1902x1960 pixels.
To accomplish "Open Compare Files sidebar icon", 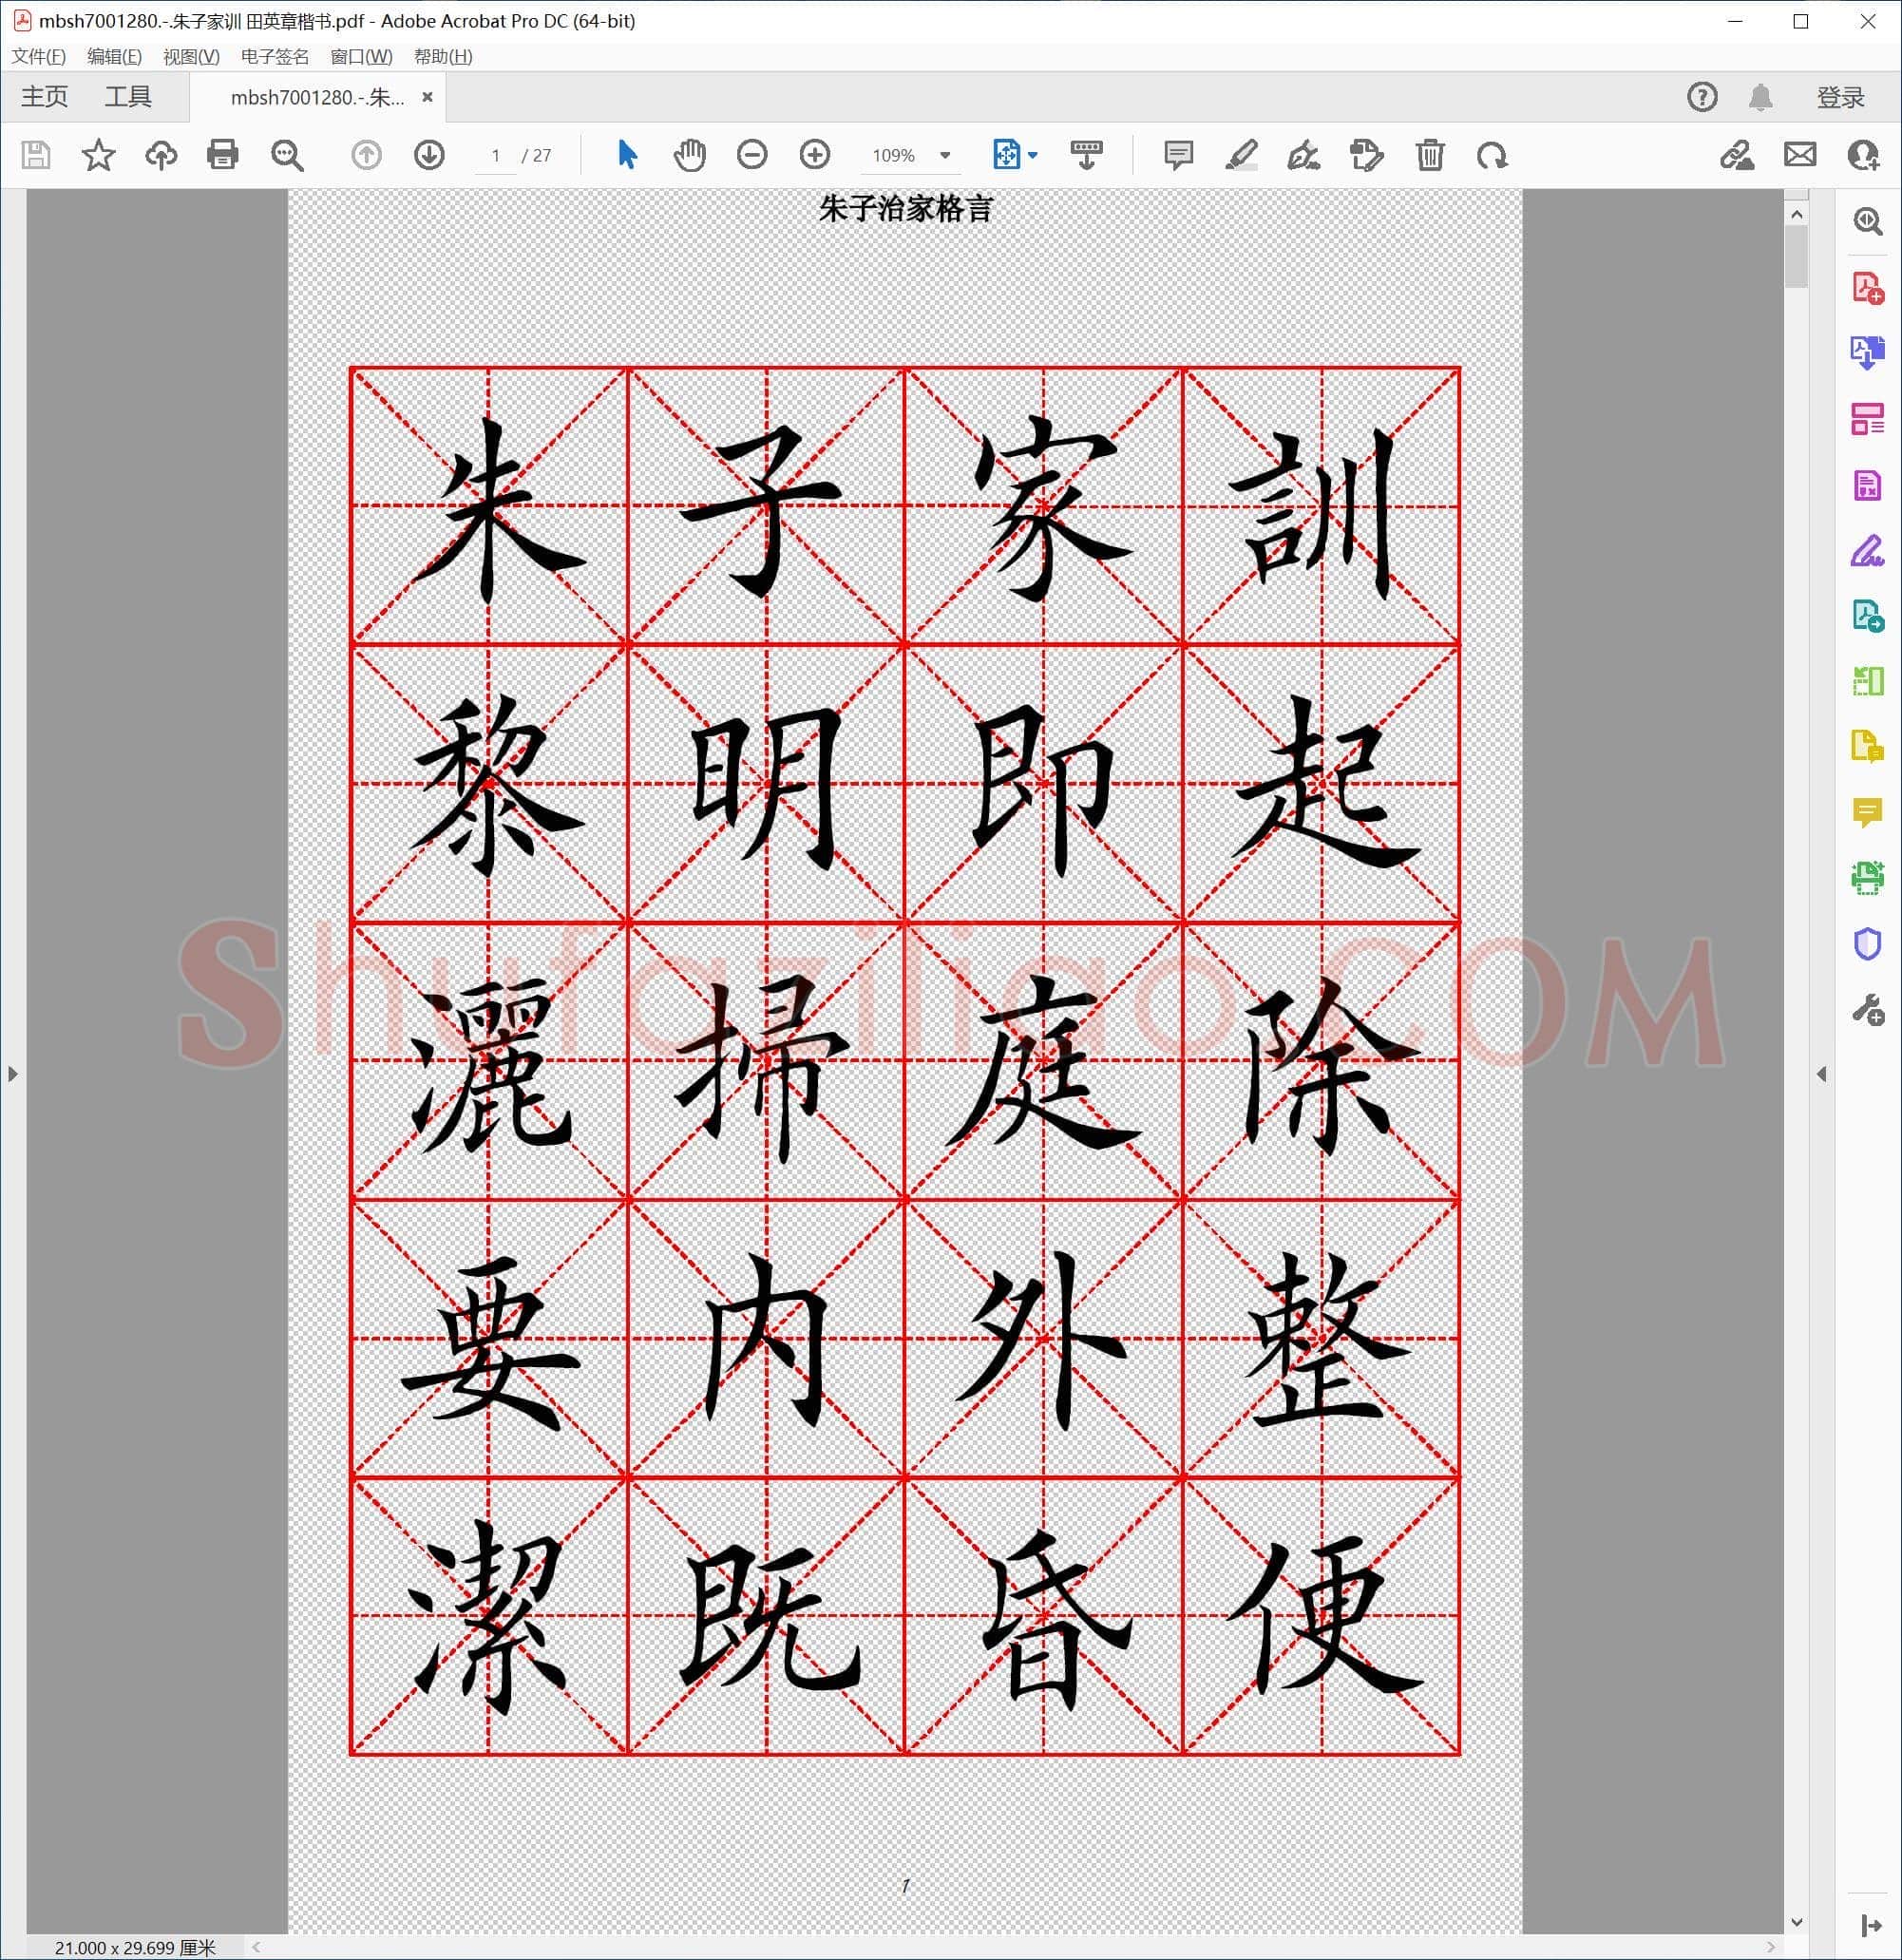I will coord(1867,682).
